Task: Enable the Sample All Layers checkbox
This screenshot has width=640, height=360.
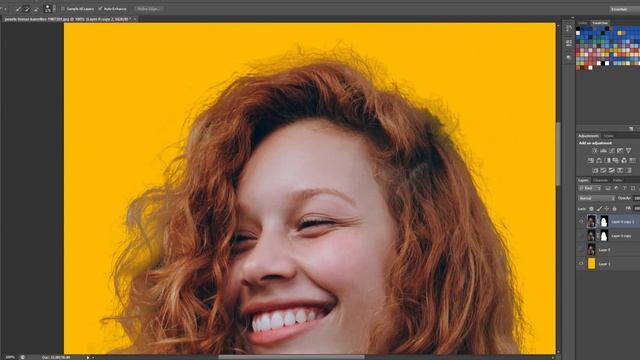Action: pyautogui.click(x=62, y=9)
